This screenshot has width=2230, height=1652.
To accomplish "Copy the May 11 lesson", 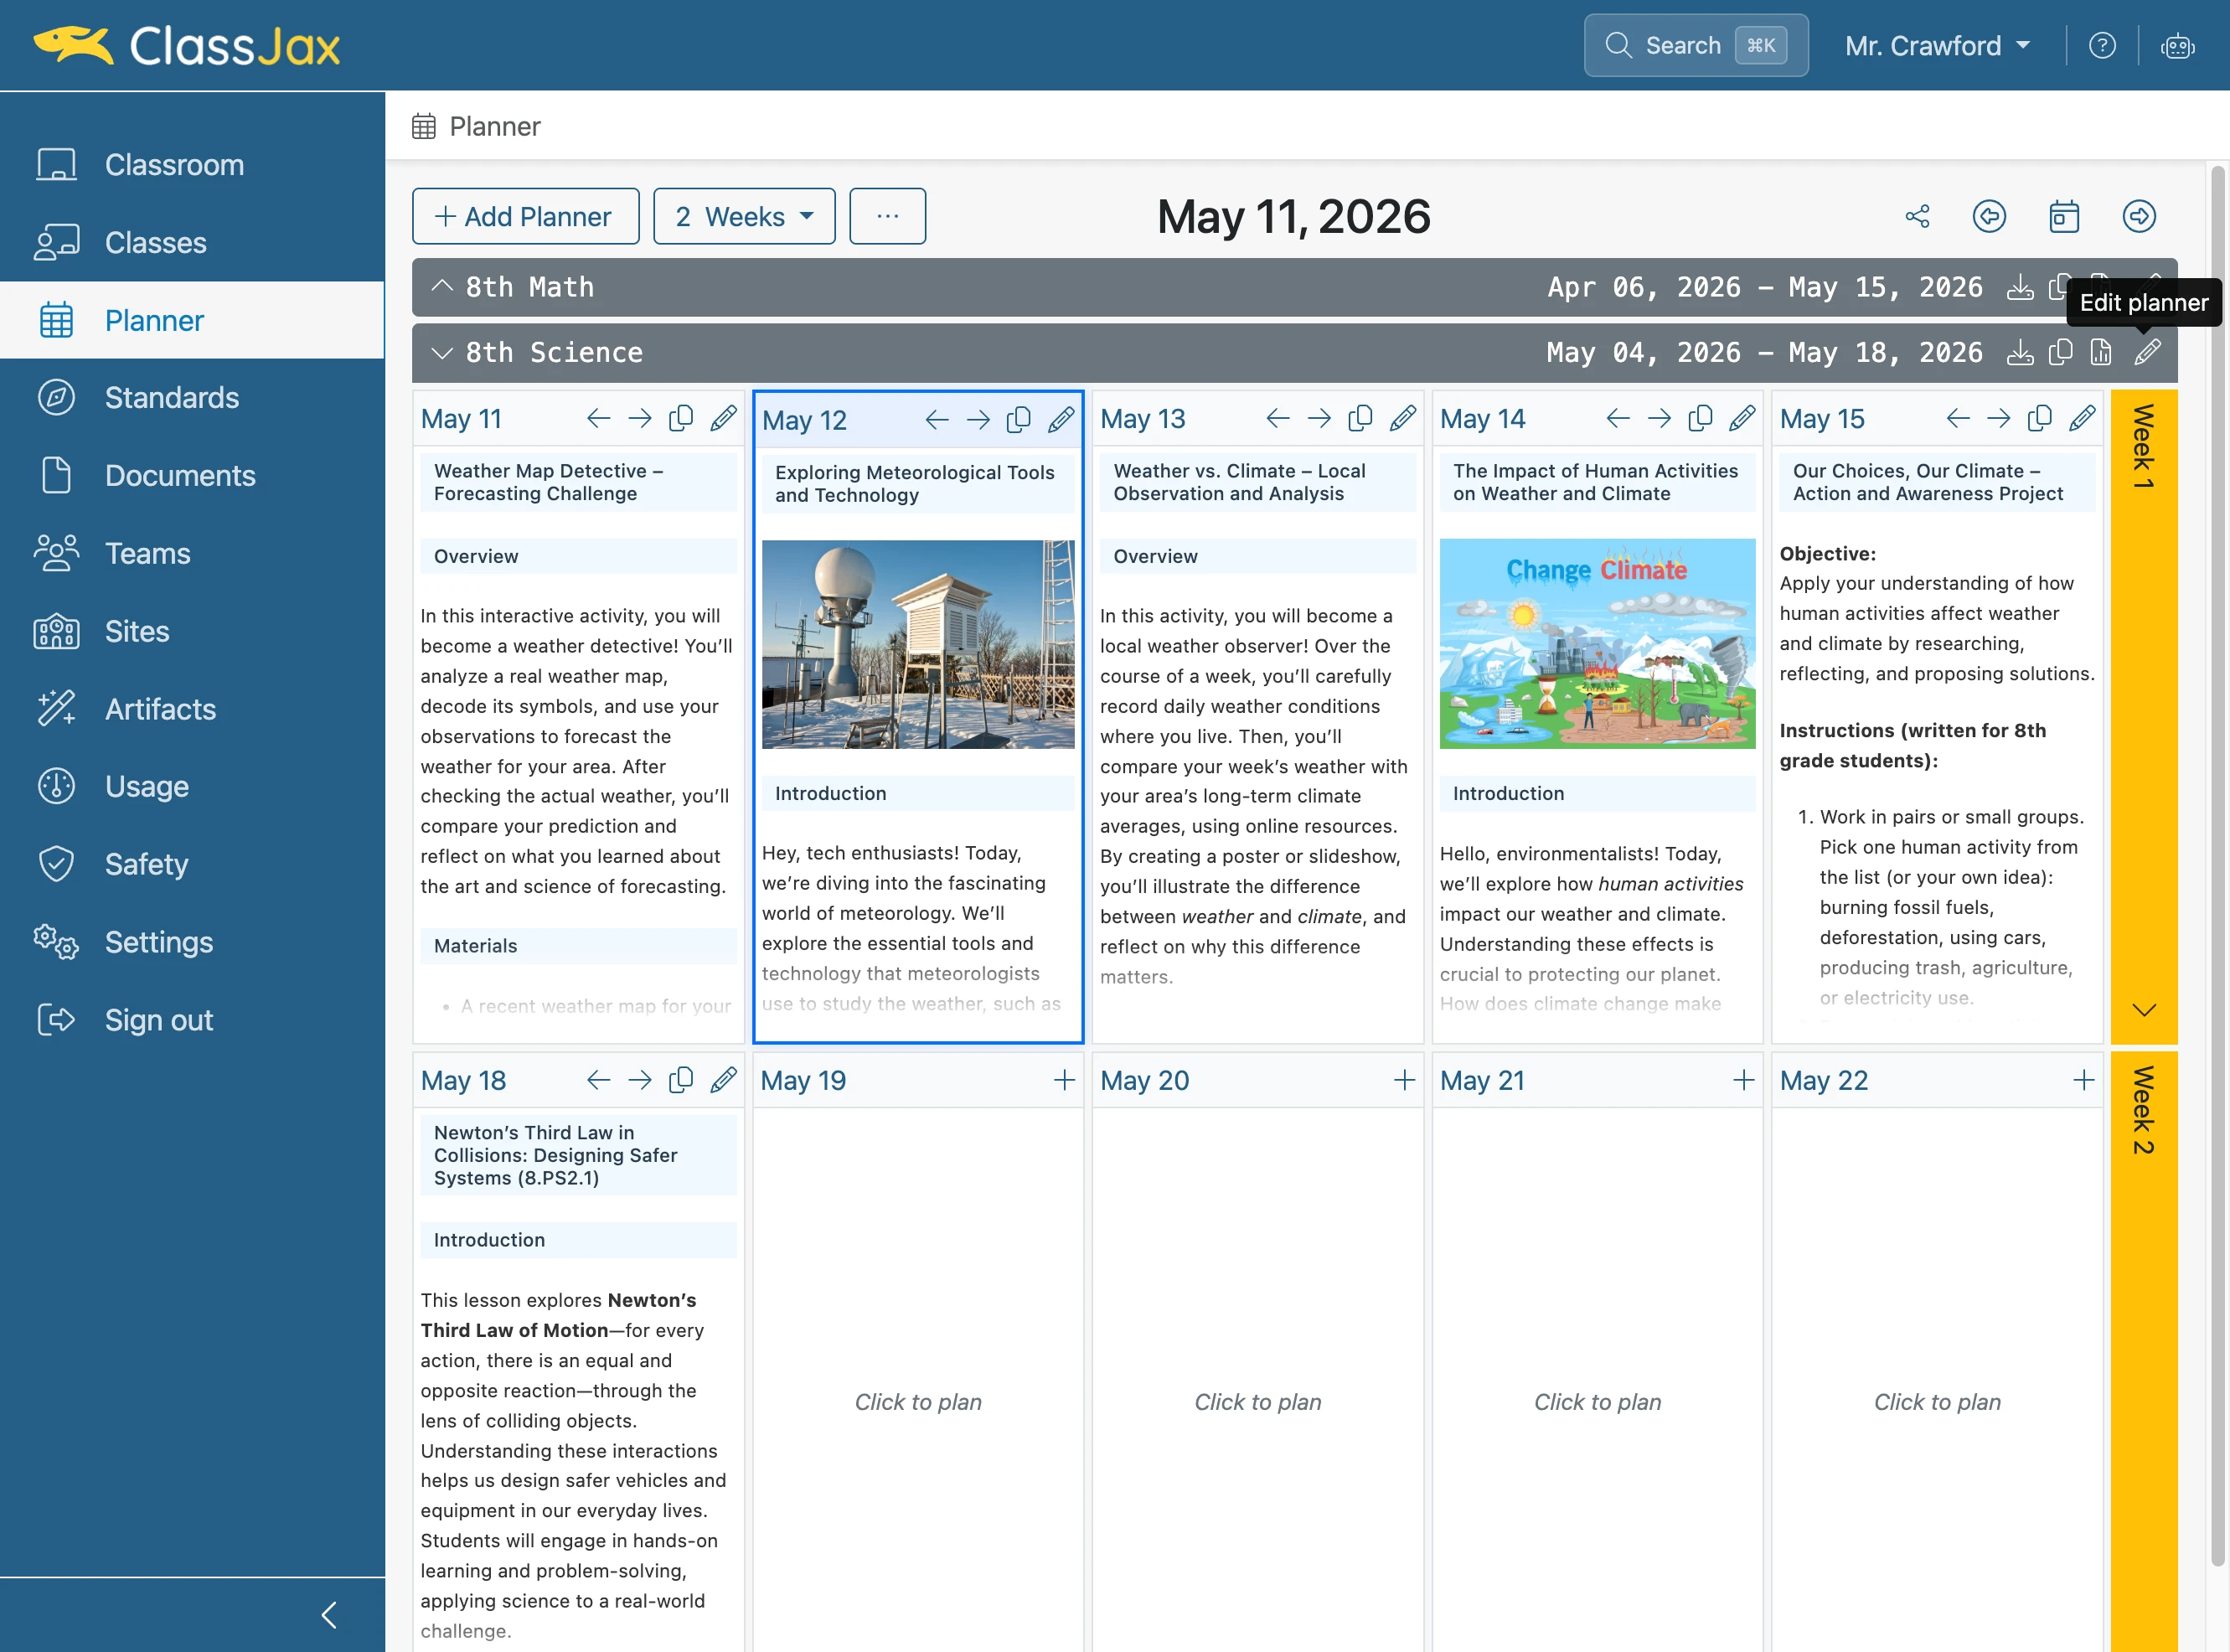I will click(681, 418).
